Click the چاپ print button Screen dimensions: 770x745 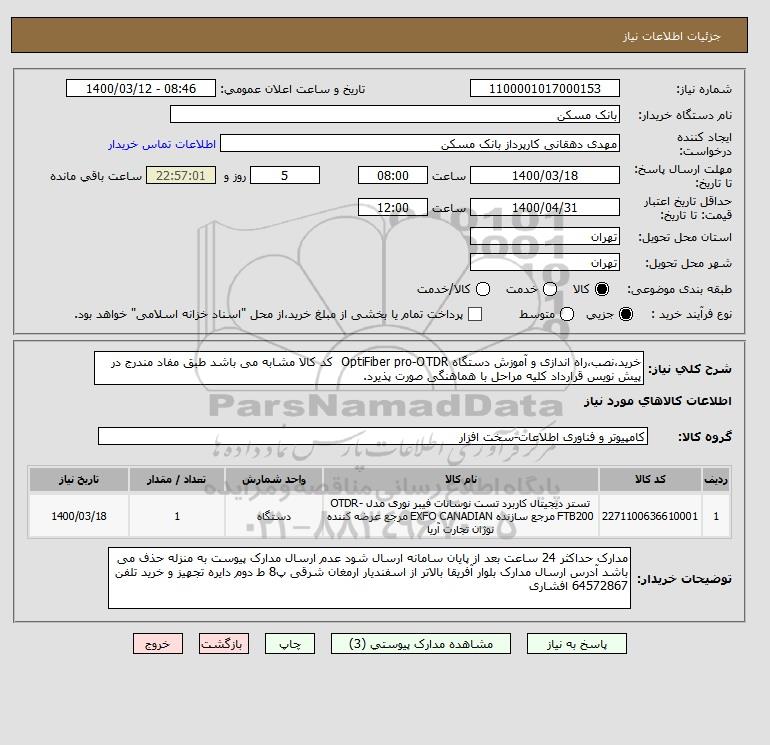pyautogui.click(x=290, y=644)
